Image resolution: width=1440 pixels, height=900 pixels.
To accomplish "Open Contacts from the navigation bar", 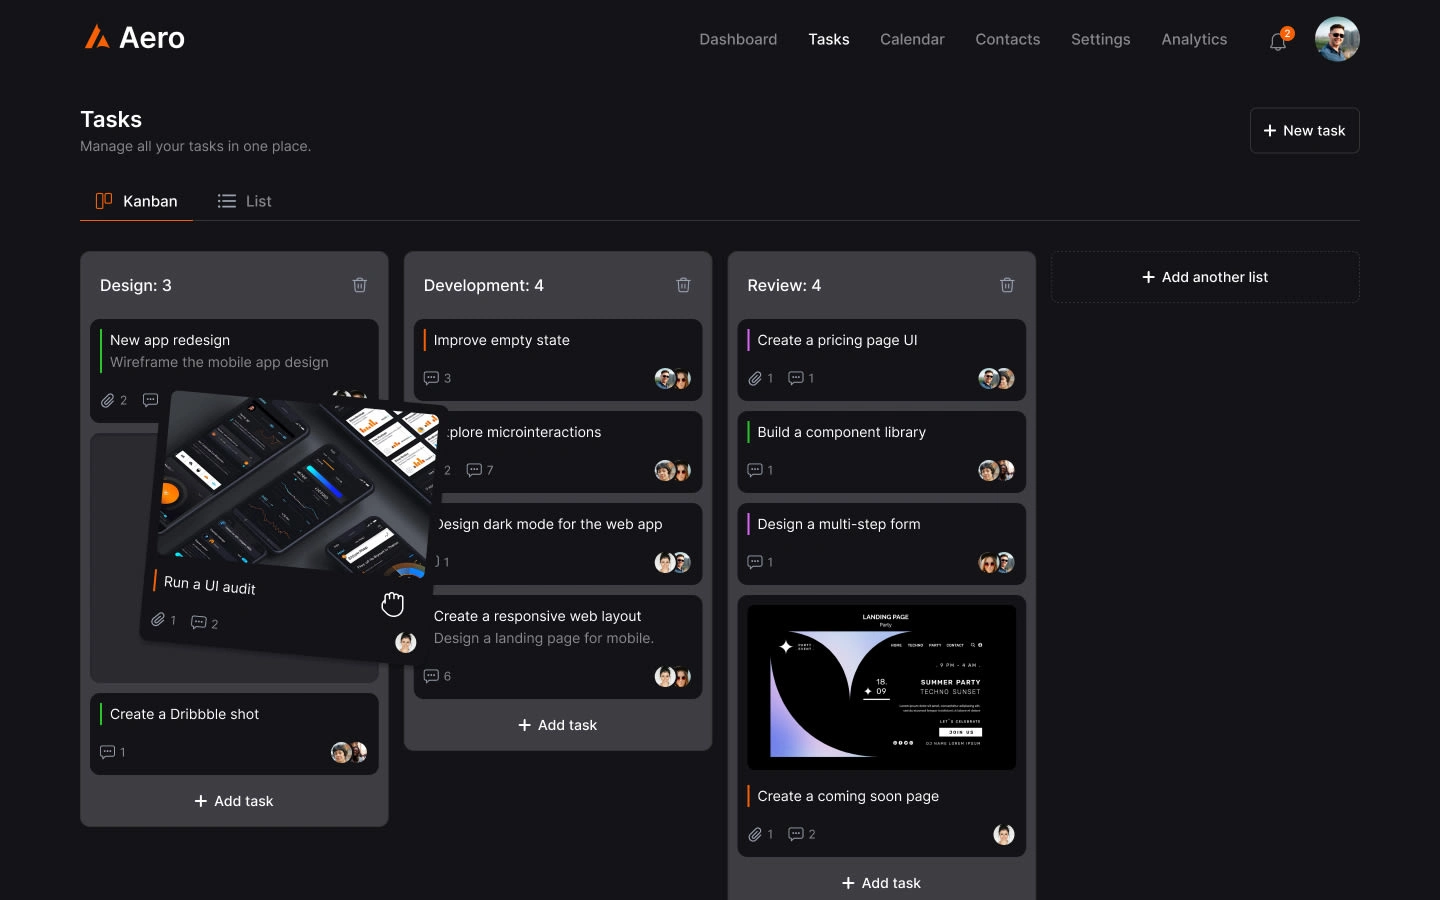I will pos(1008,39).
